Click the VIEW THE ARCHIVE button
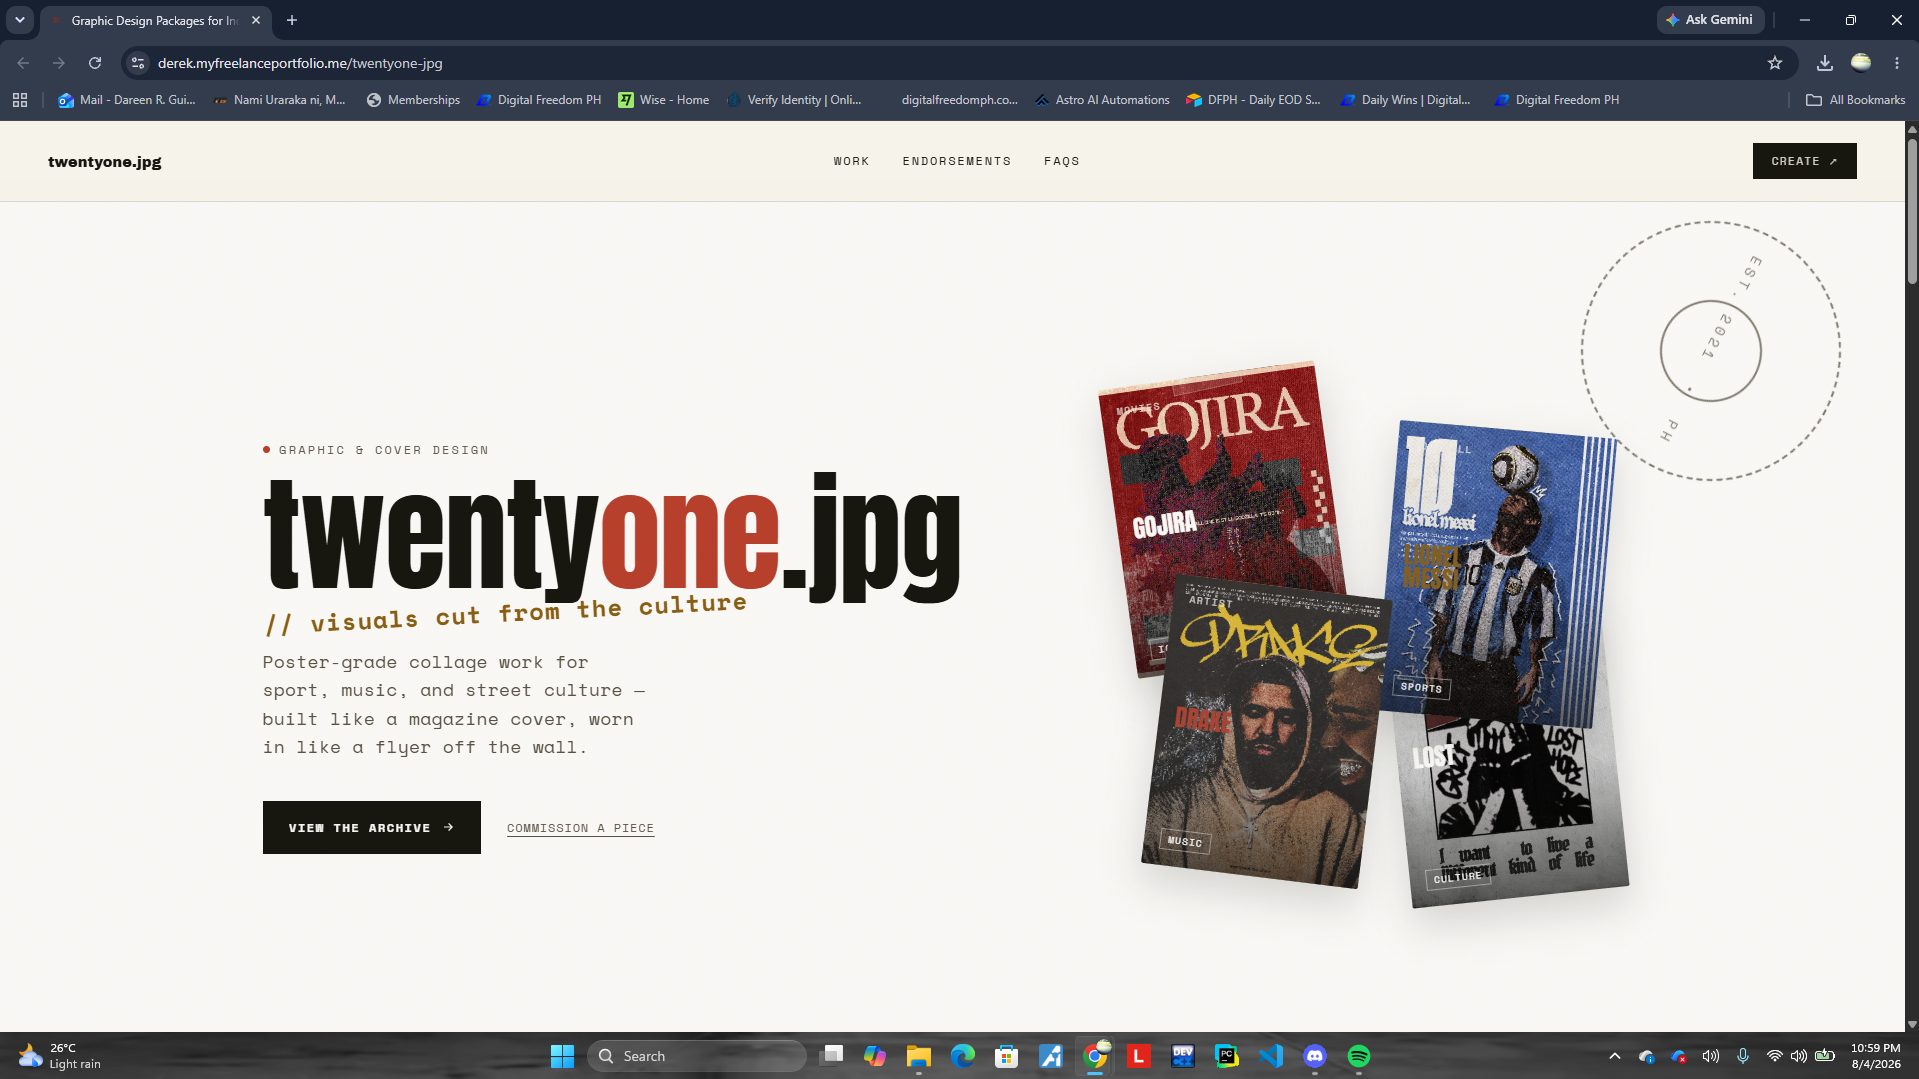Screen dimensions: 1919x1079 372,828
